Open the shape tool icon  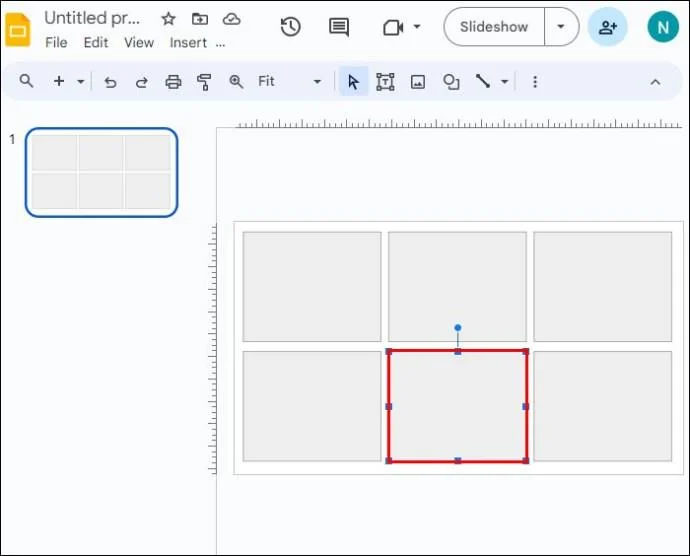[451, 82]
